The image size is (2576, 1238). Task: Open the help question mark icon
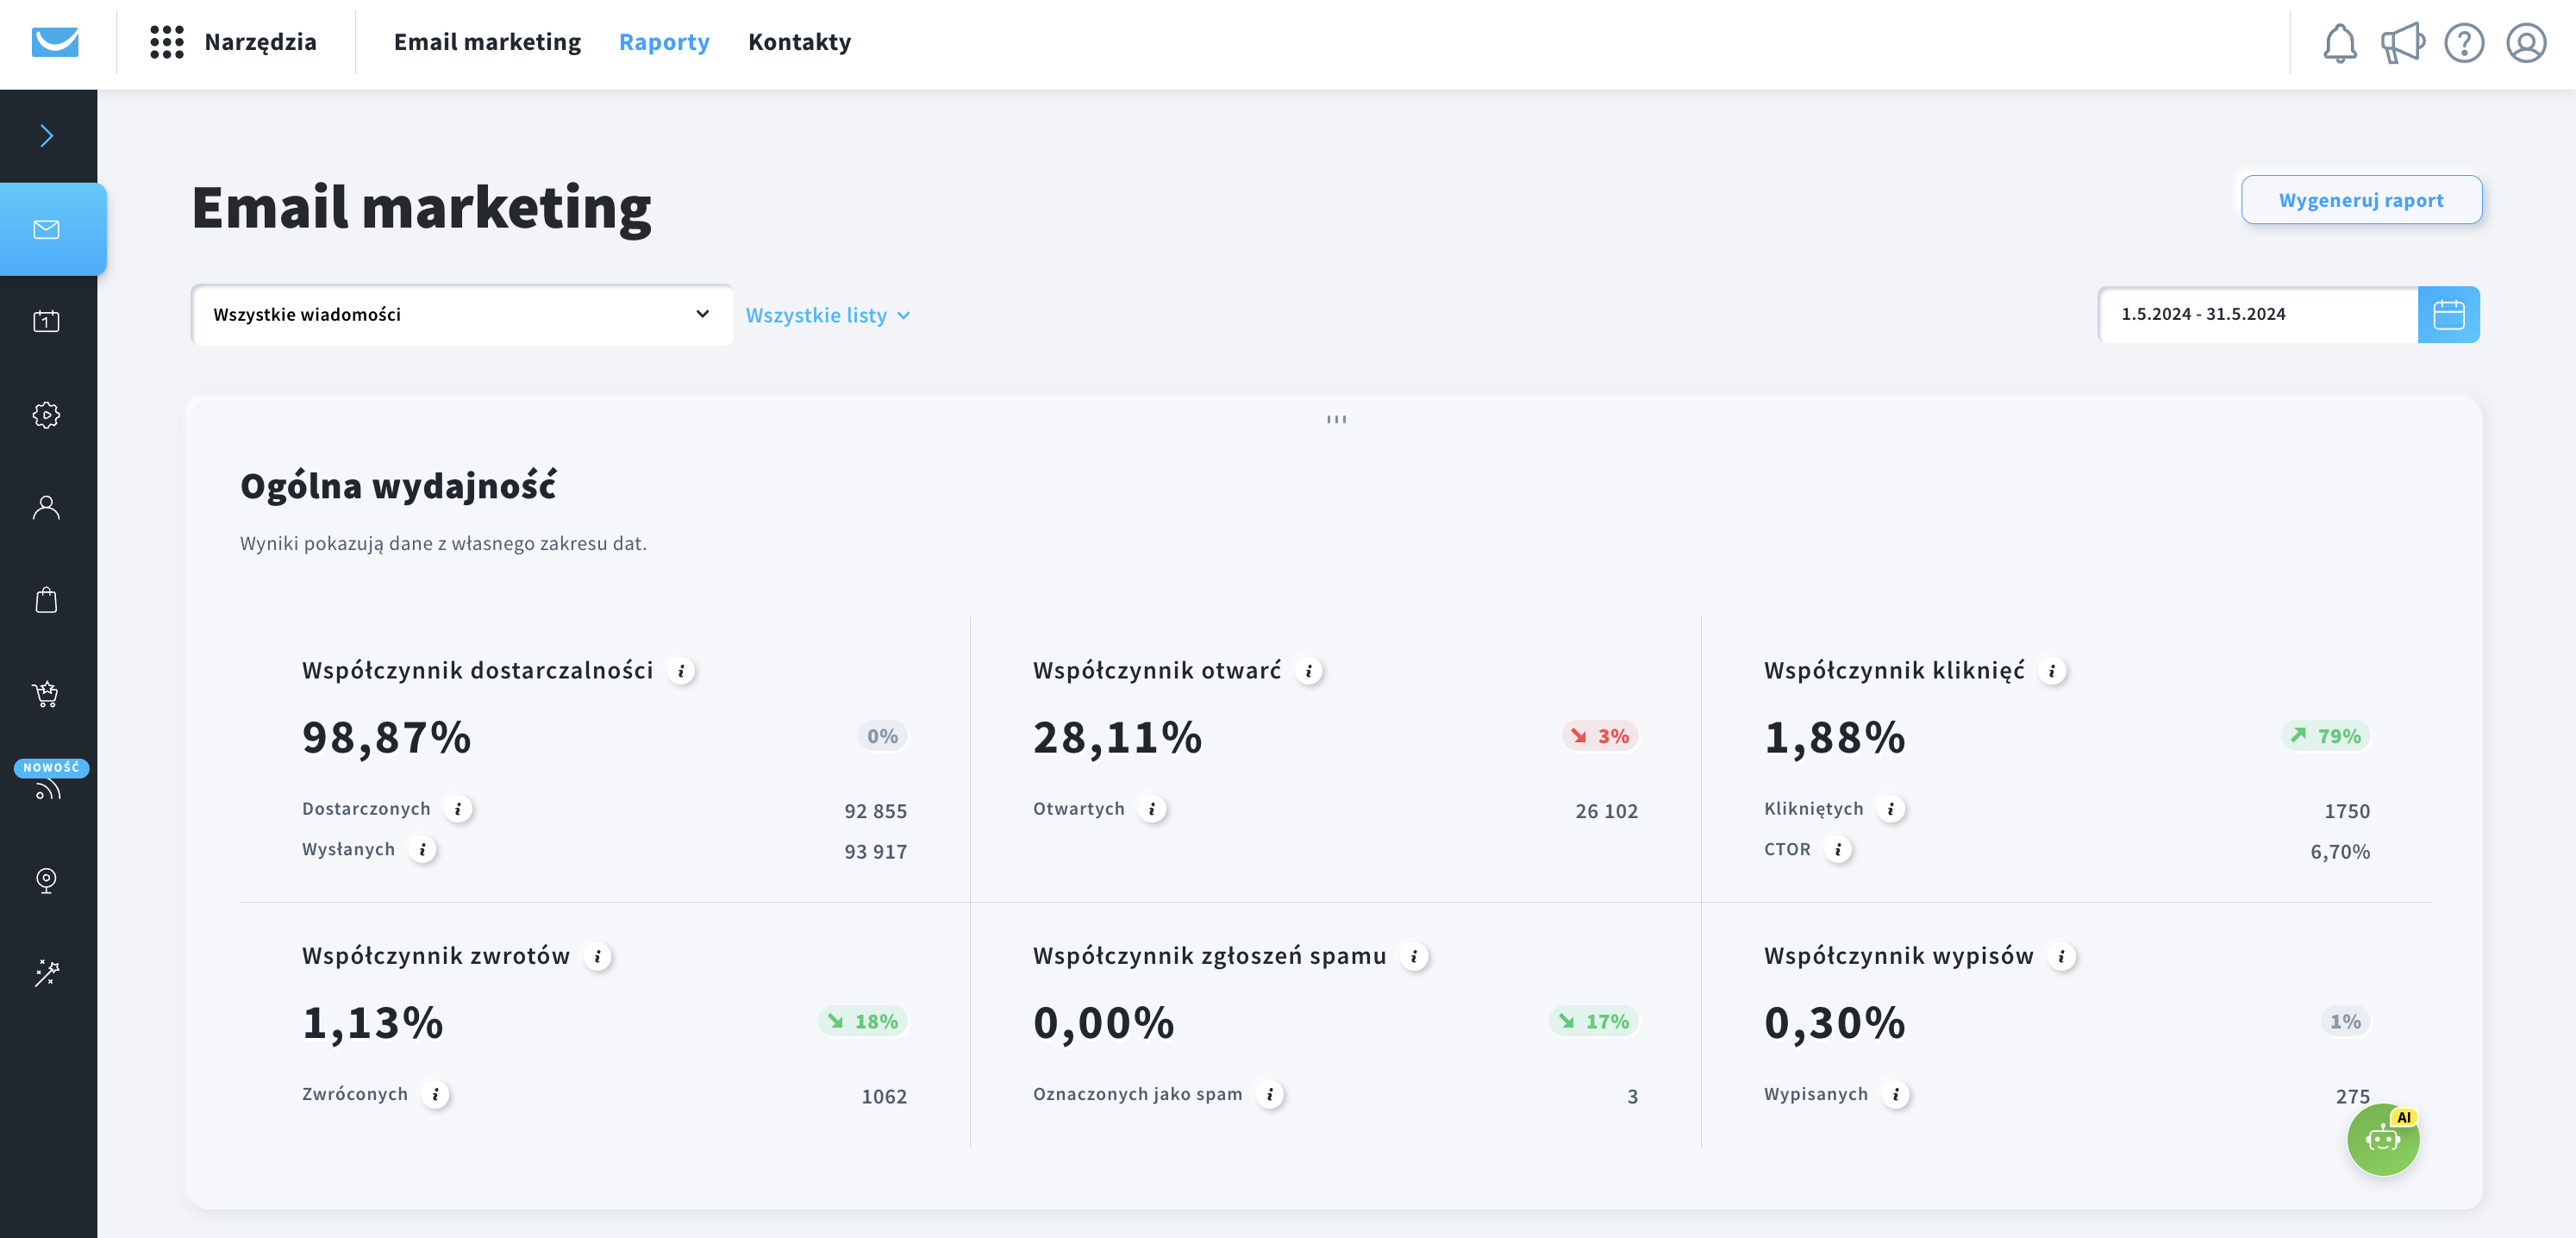tap(2464, 43)
